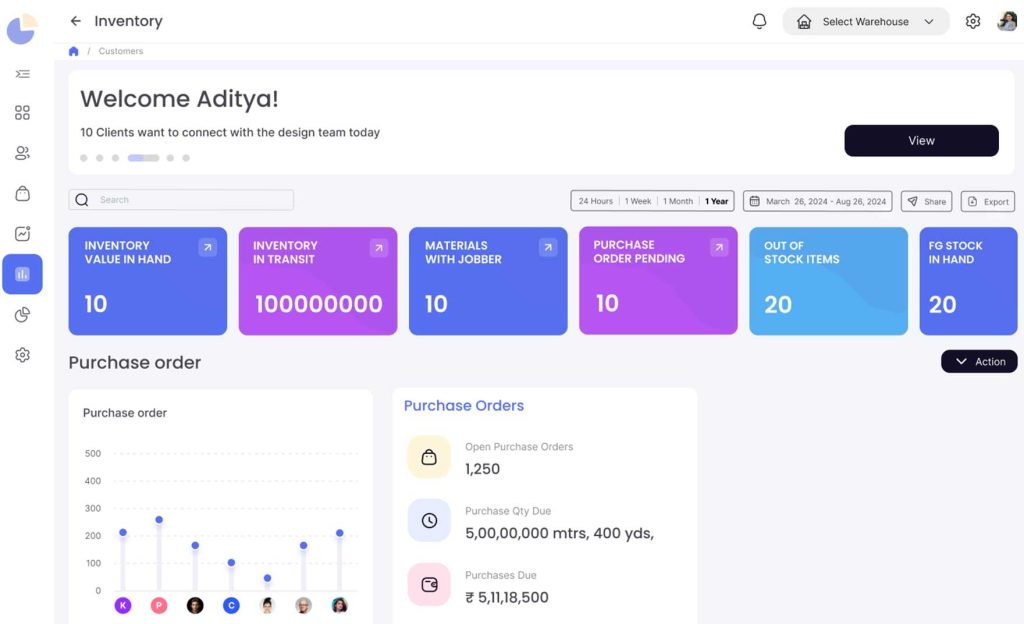Switch to the 1 Year tab
This screenshot has height=624, width=1024.
pyautogui.click(x=716, y=200)
